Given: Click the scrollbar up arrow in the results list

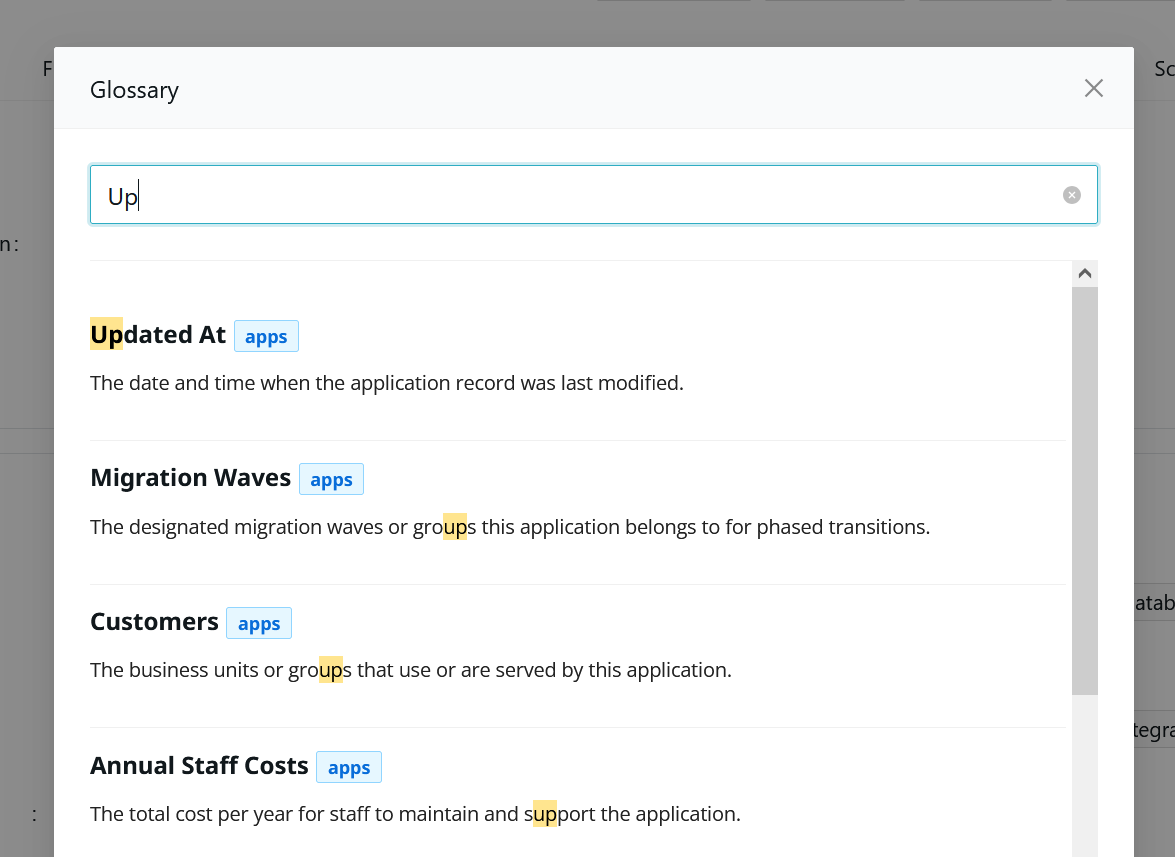Looking at the screenshot, I should pos(1084,273).
